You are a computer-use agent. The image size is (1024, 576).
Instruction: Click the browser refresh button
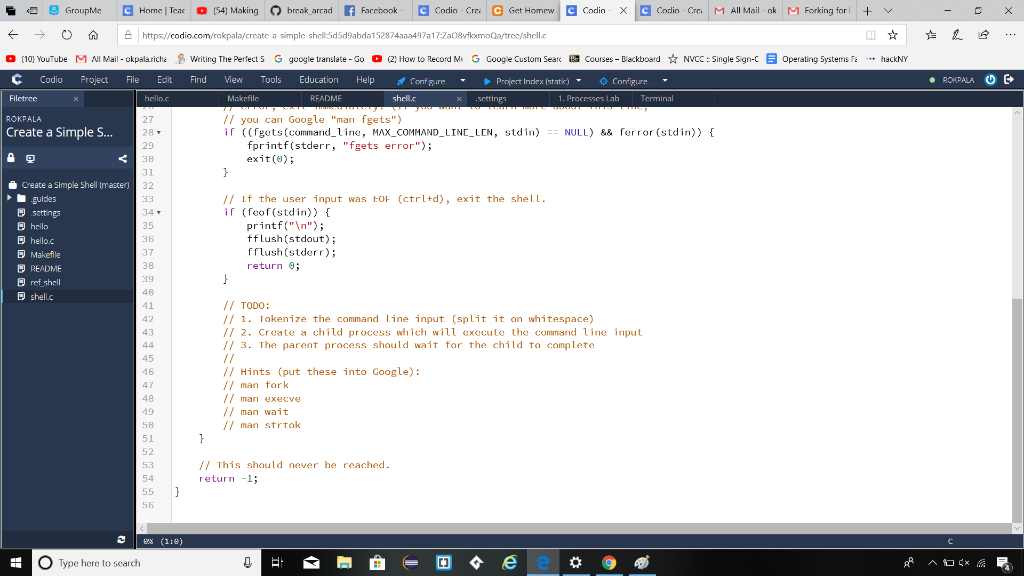click(x=67, y=35)
